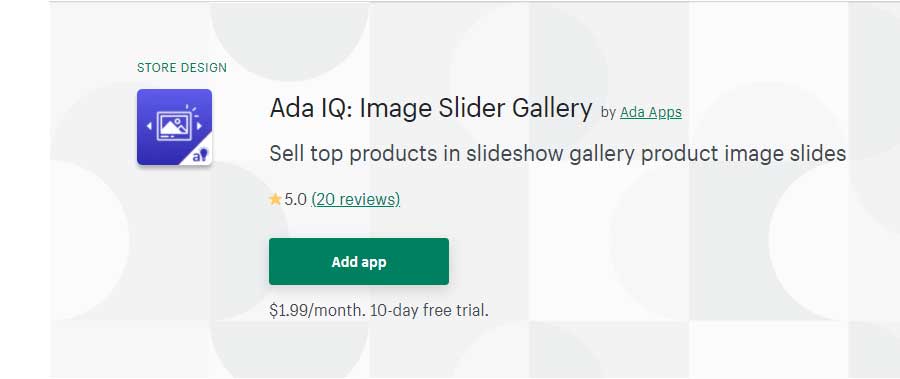Click "Image Slider Gallery" in the heading
The width and height of the screenshot is (900, 379).
click(x=476, y=108)
